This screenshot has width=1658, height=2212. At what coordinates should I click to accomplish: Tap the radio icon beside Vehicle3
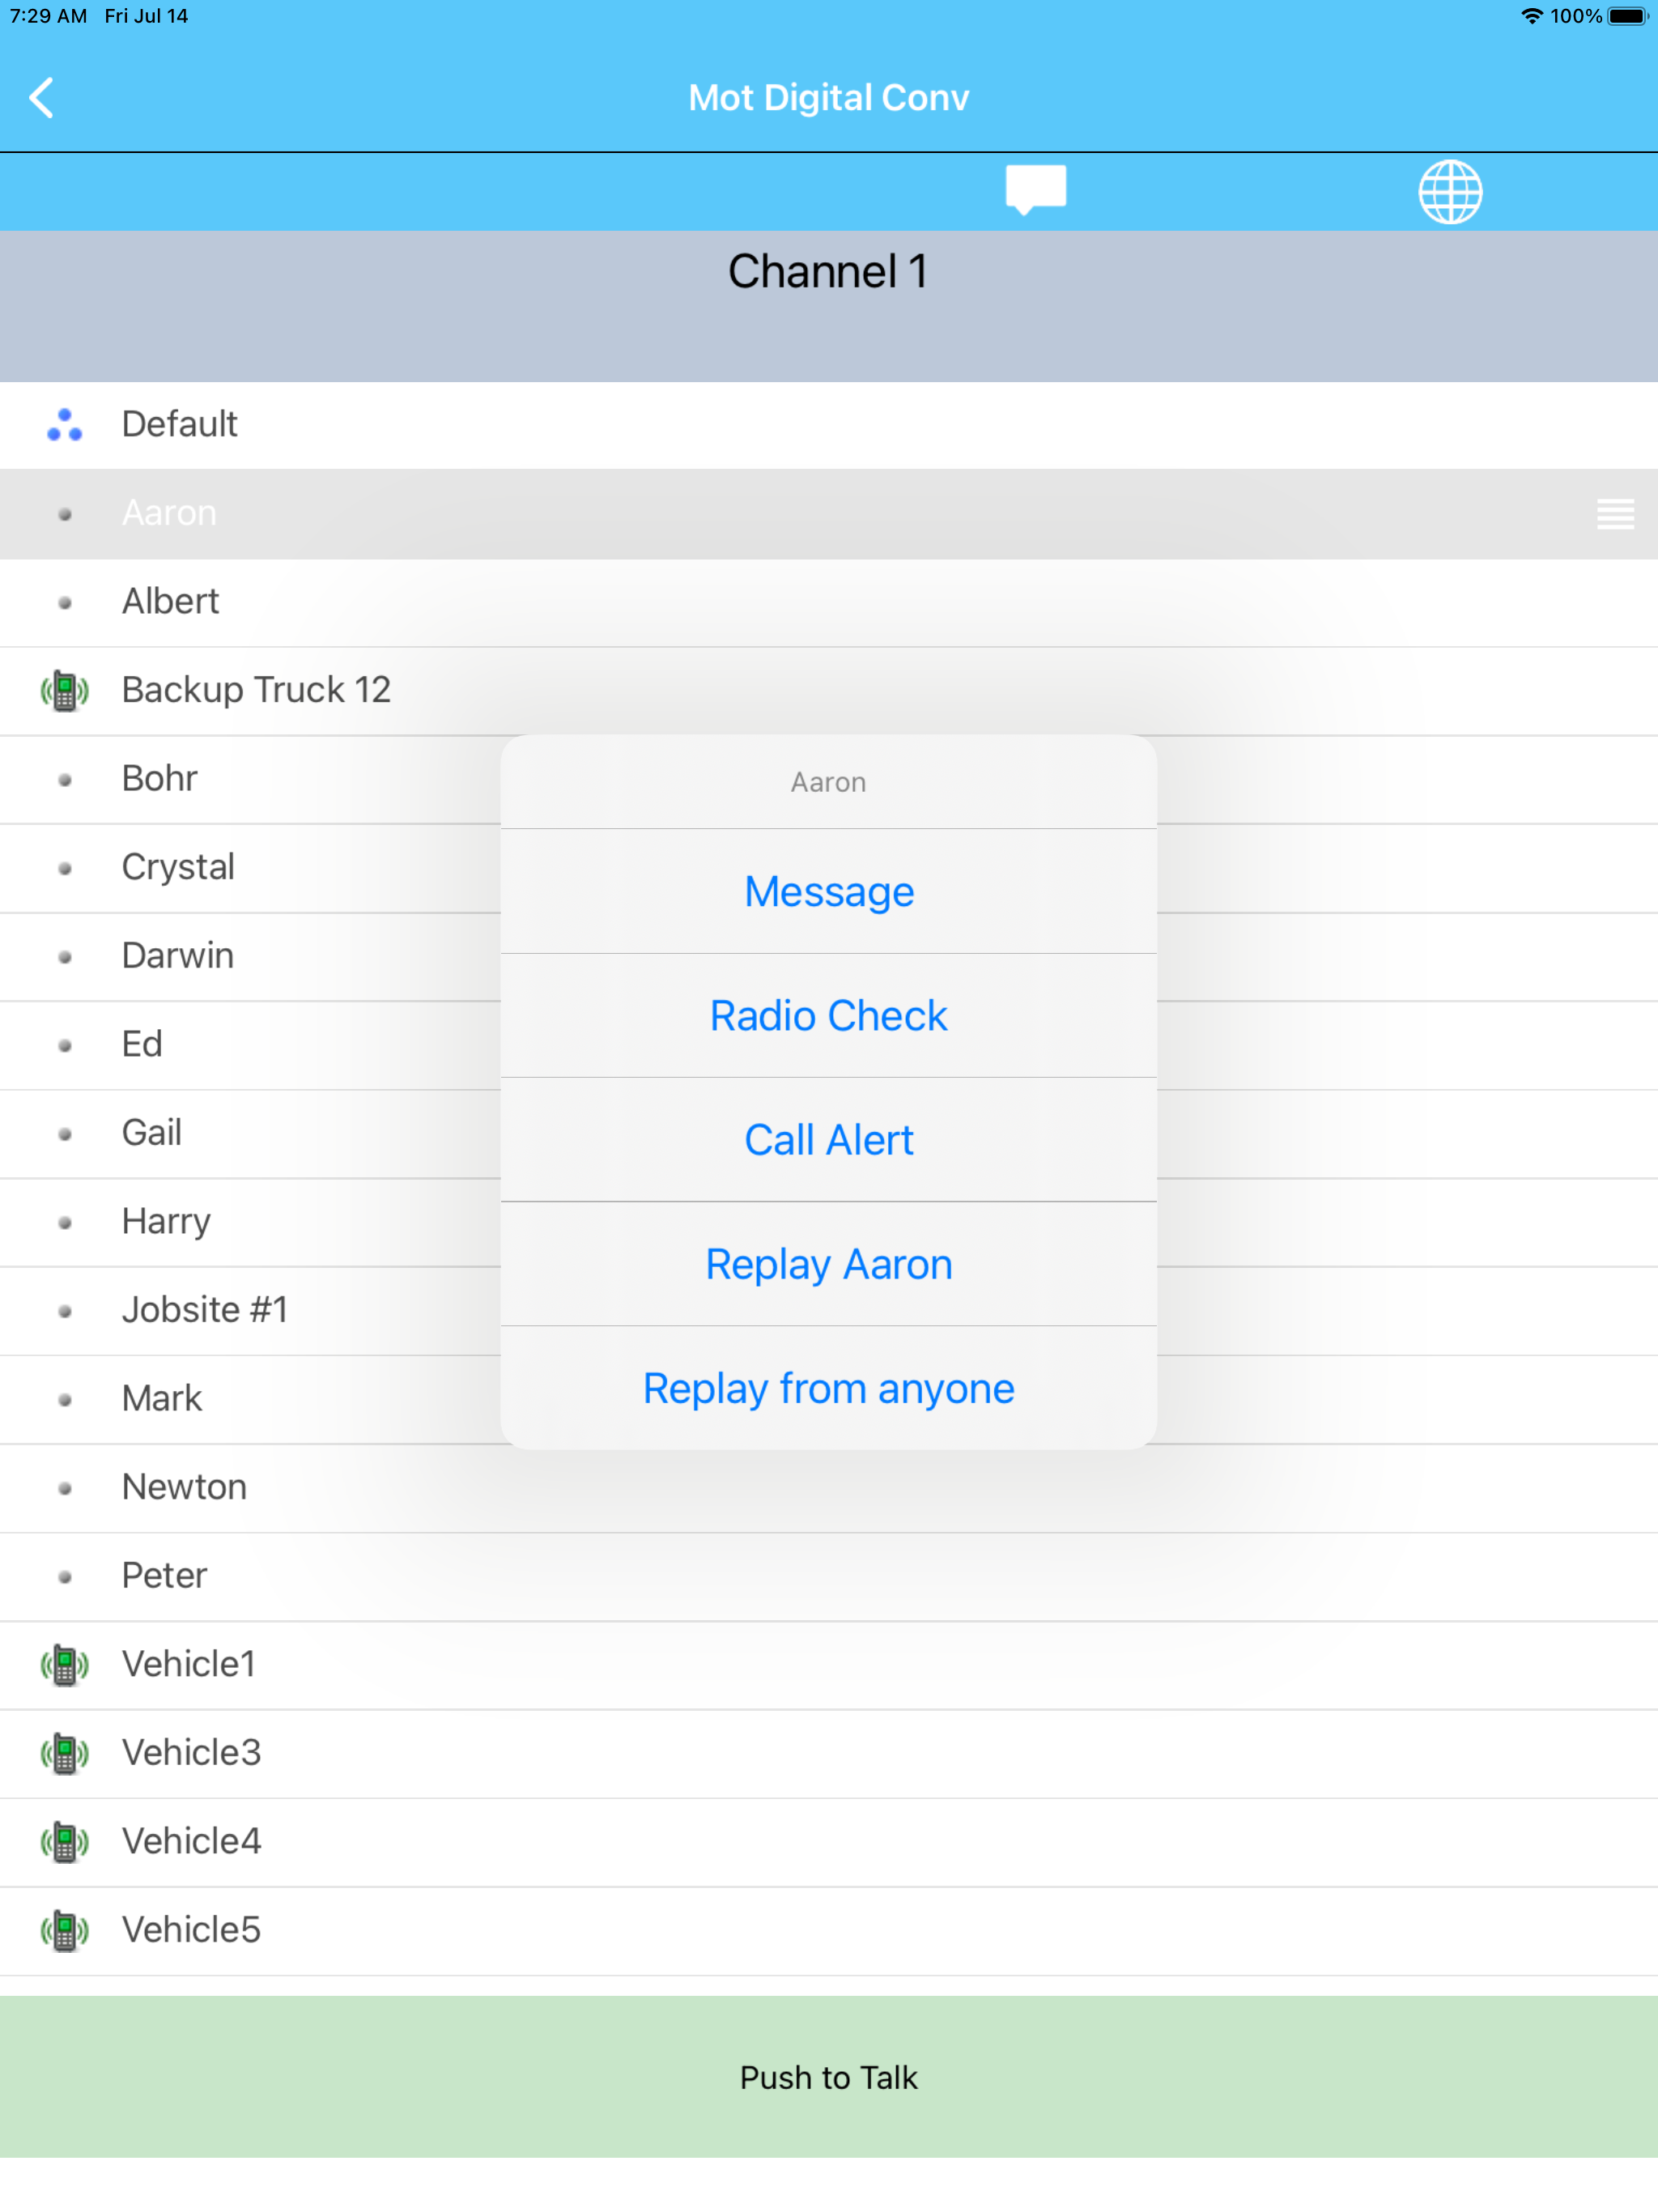[x=65, y=1754]
